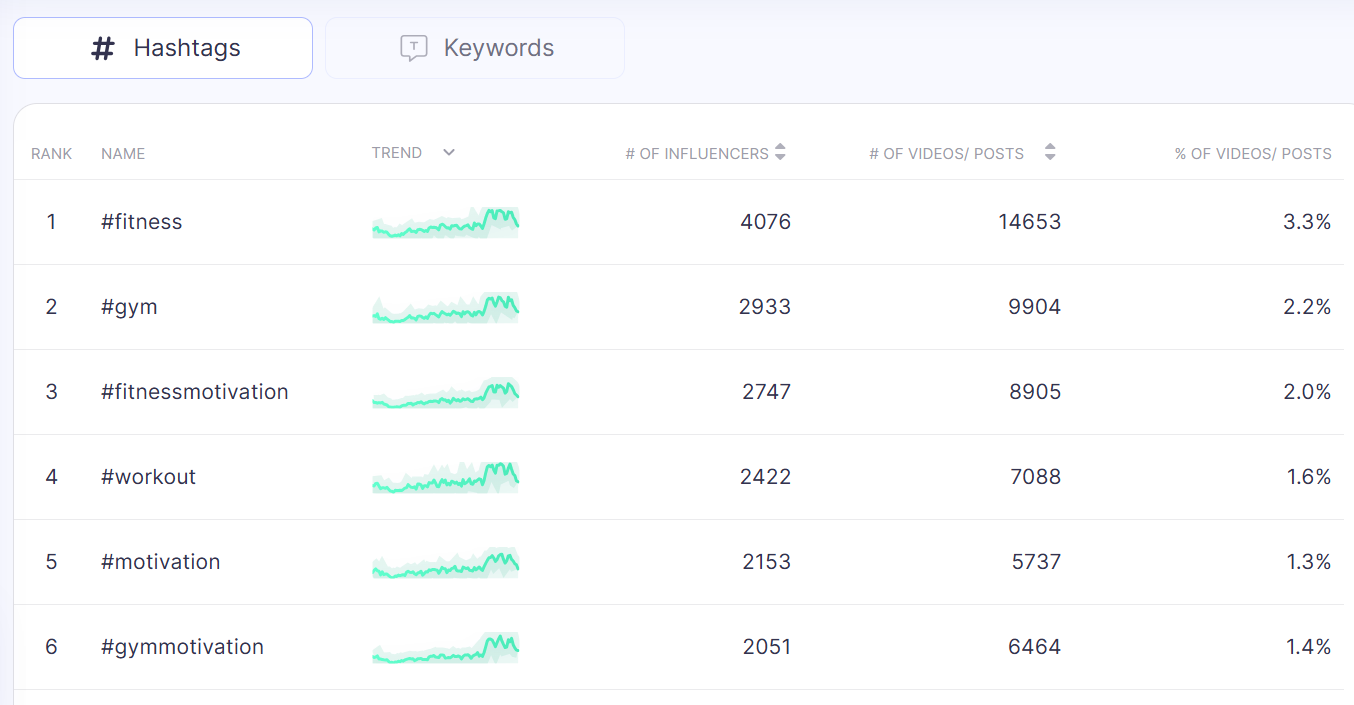
Task: Sort by # of Influencers arrows
Action: [x=780, y=153]
